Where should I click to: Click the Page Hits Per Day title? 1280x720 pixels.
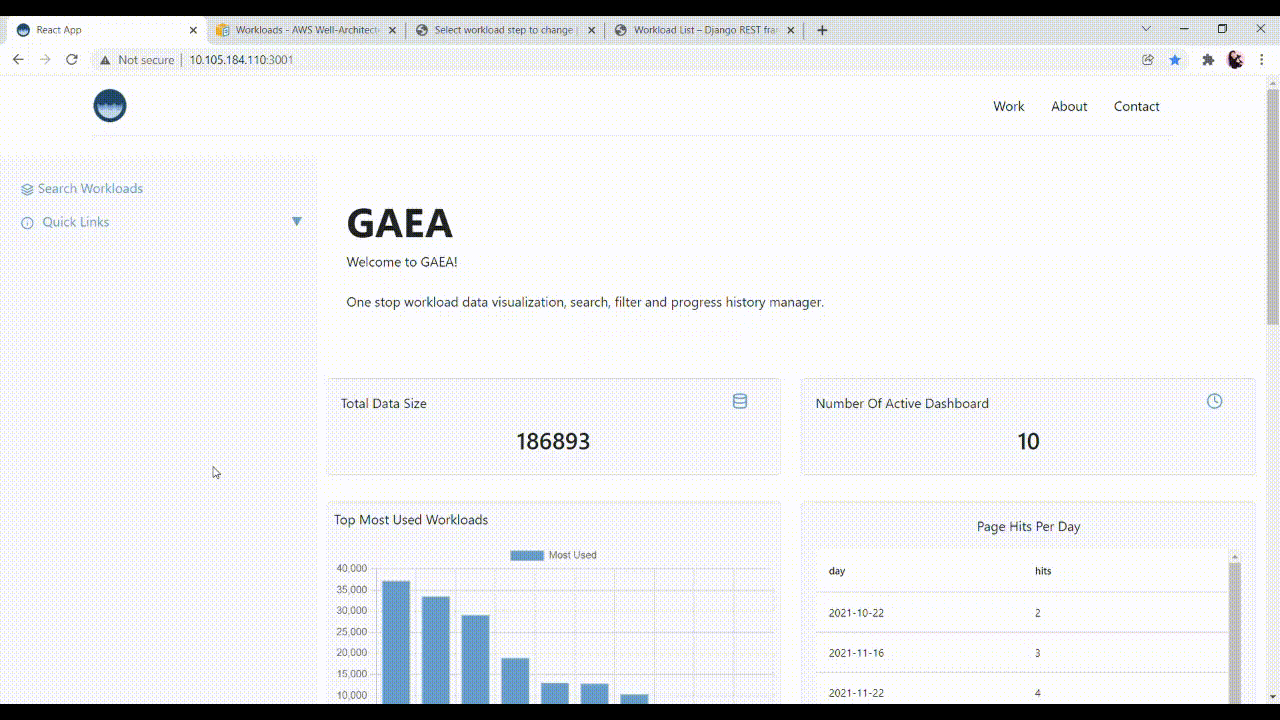pos(1028,526)
